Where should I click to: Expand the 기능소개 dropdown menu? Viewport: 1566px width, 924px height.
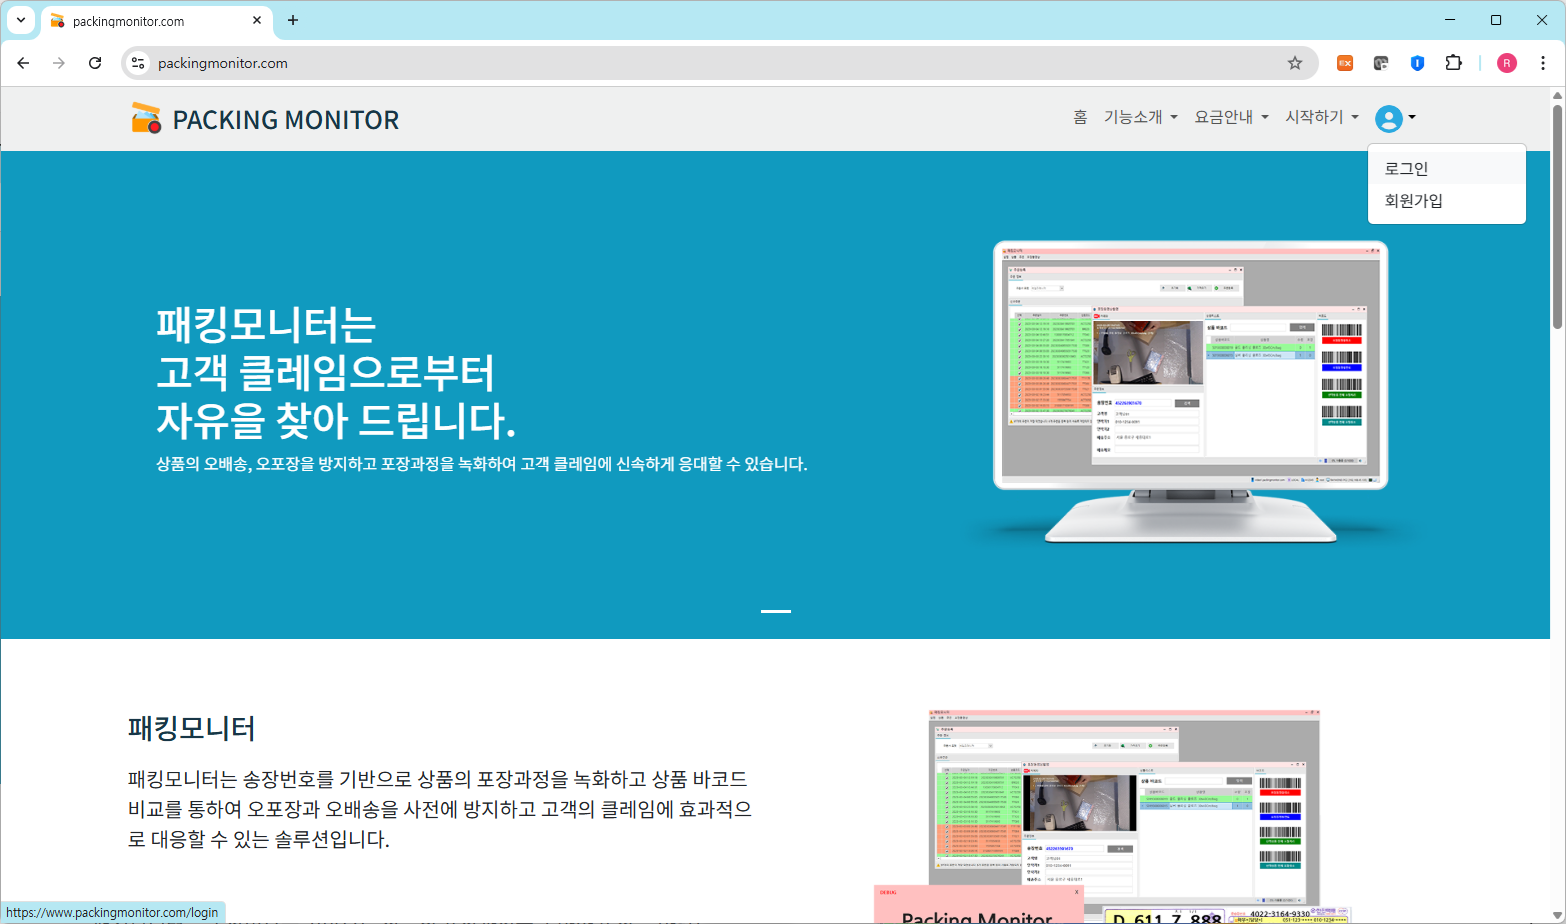click(x=1140, y=117)
